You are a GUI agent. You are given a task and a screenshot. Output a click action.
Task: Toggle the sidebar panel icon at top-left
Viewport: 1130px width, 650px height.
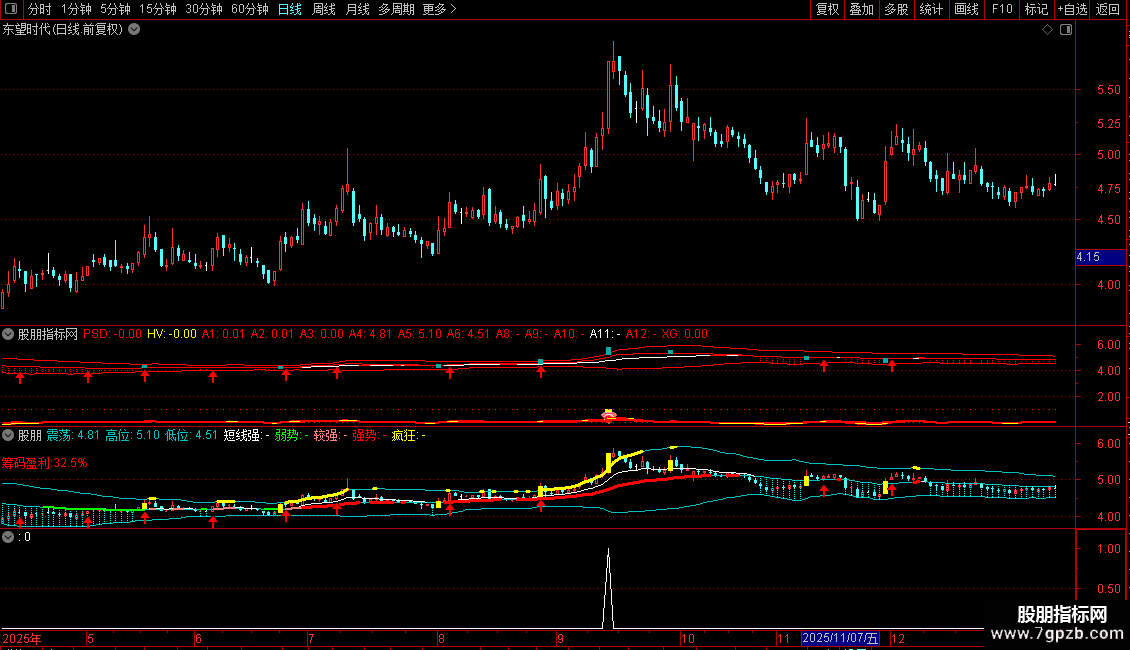click(x=11, y=9)
